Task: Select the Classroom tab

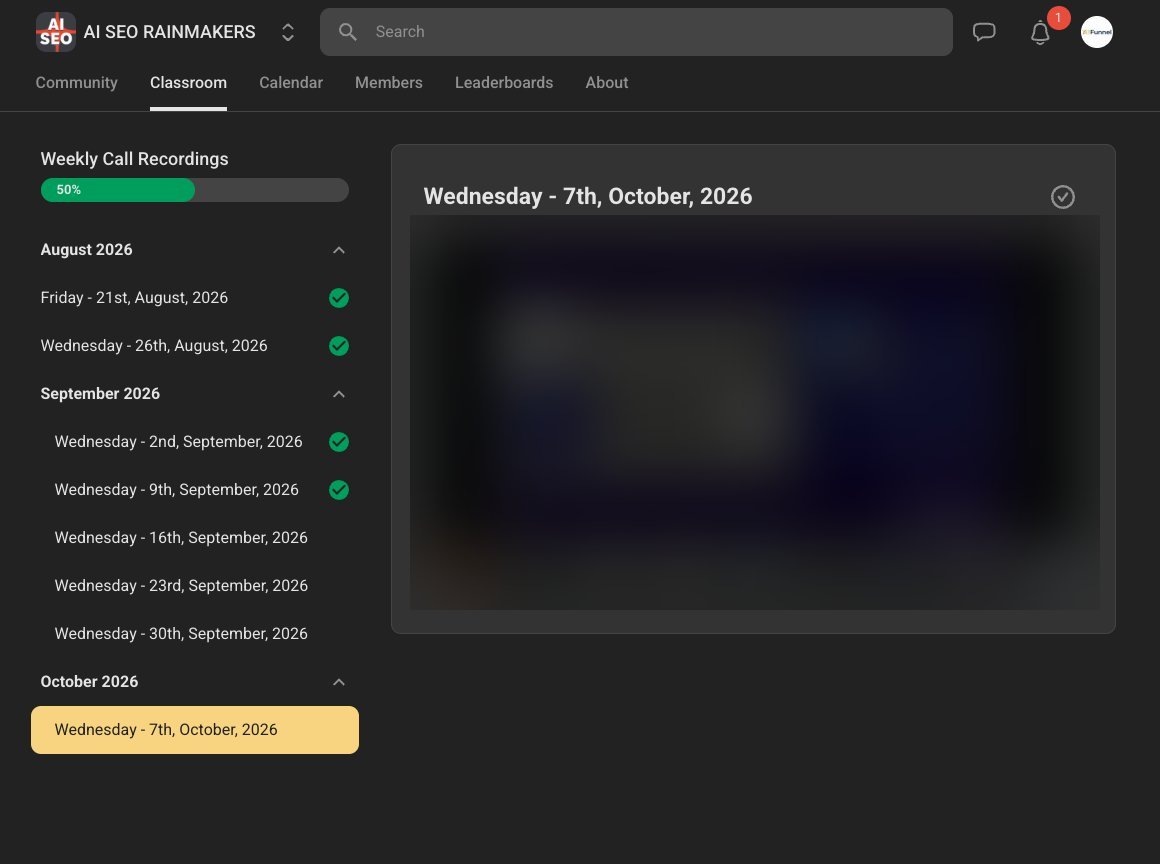Action: coord(189,83)
